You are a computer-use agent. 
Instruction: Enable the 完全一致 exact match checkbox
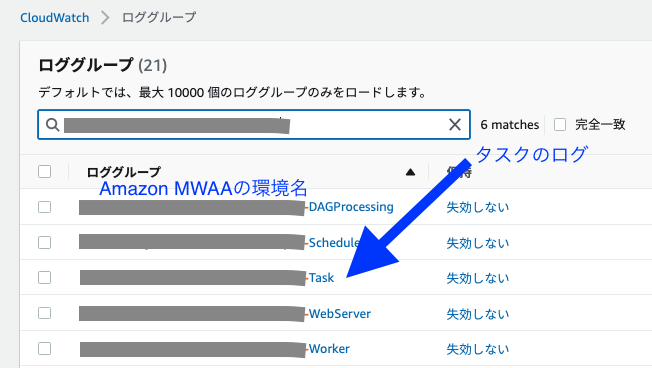[560, 124]
